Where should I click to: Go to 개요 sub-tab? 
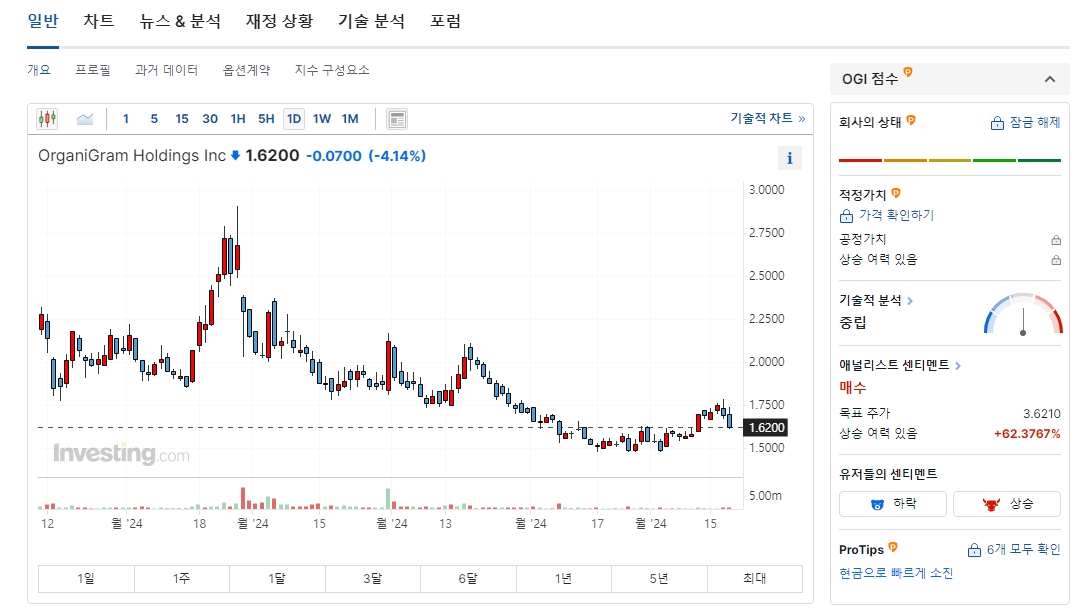[39, 70]
